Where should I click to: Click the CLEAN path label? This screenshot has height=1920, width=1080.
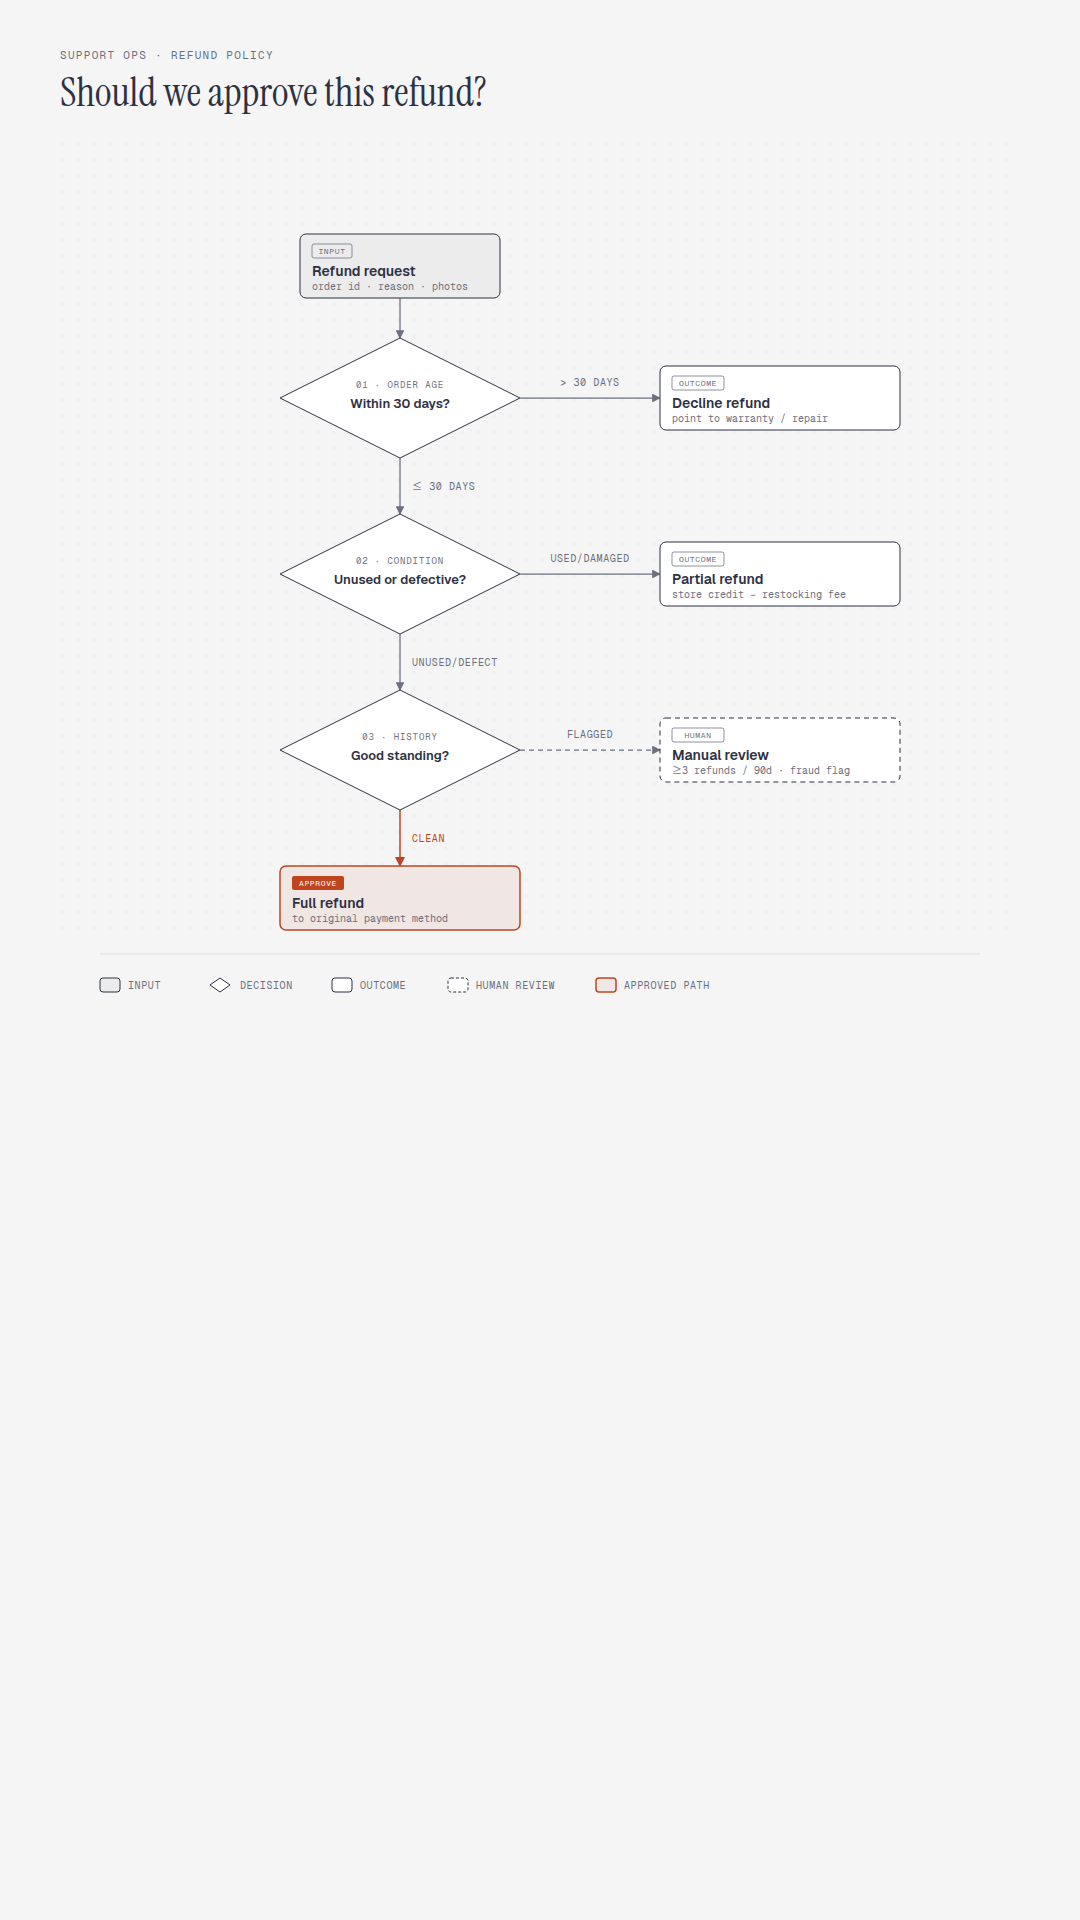pyautogui.click(x=428, y=838)
